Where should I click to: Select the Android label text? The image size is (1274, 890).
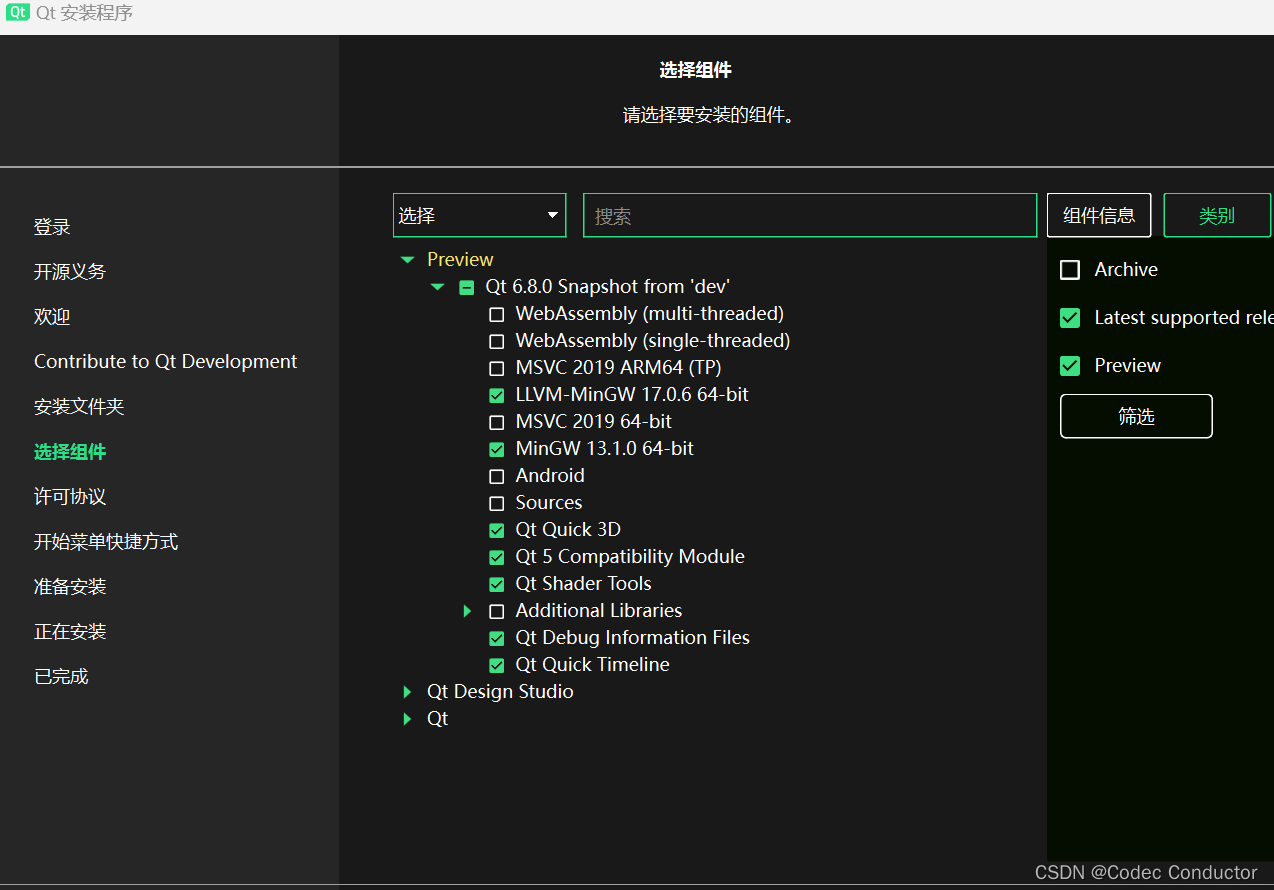pos(550,476)
